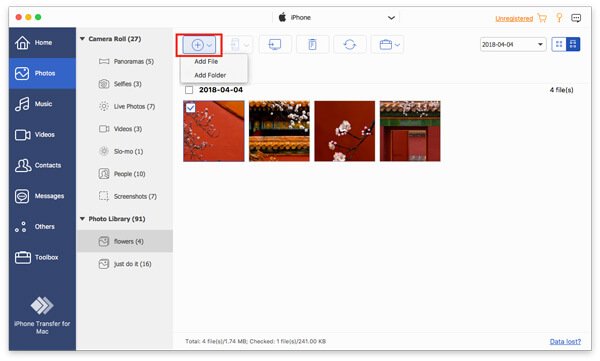This screenshot has height=361, width=600.
Task: Click the Unregistered link
Action: click(x=514, y=19)
